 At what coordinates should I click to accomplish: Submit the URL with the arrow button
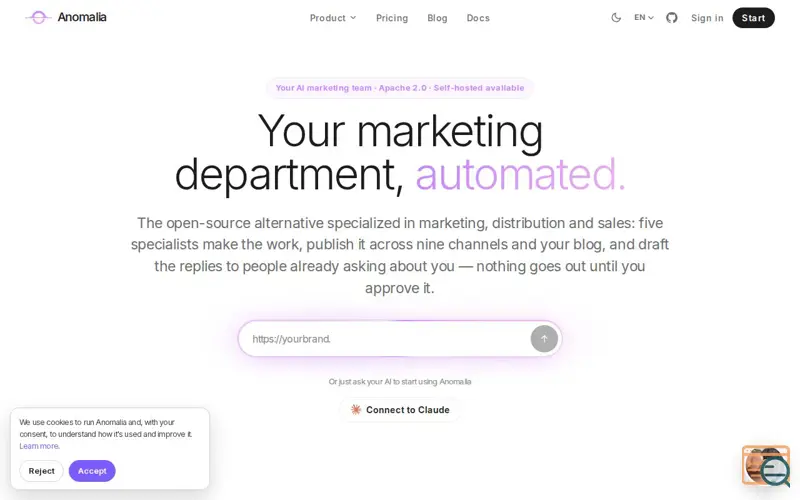pos(544,339)
